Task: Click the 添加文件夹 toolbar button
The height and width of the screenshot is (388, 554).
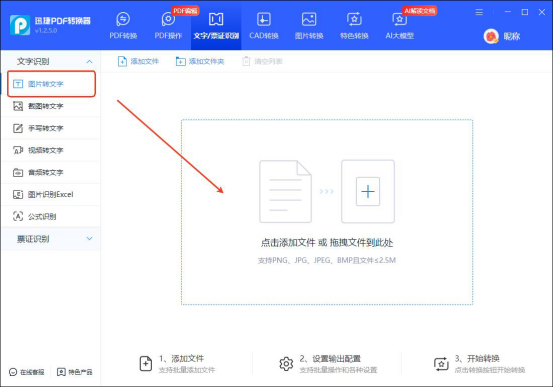Action: pyautogui.click(x=200, y=61)
